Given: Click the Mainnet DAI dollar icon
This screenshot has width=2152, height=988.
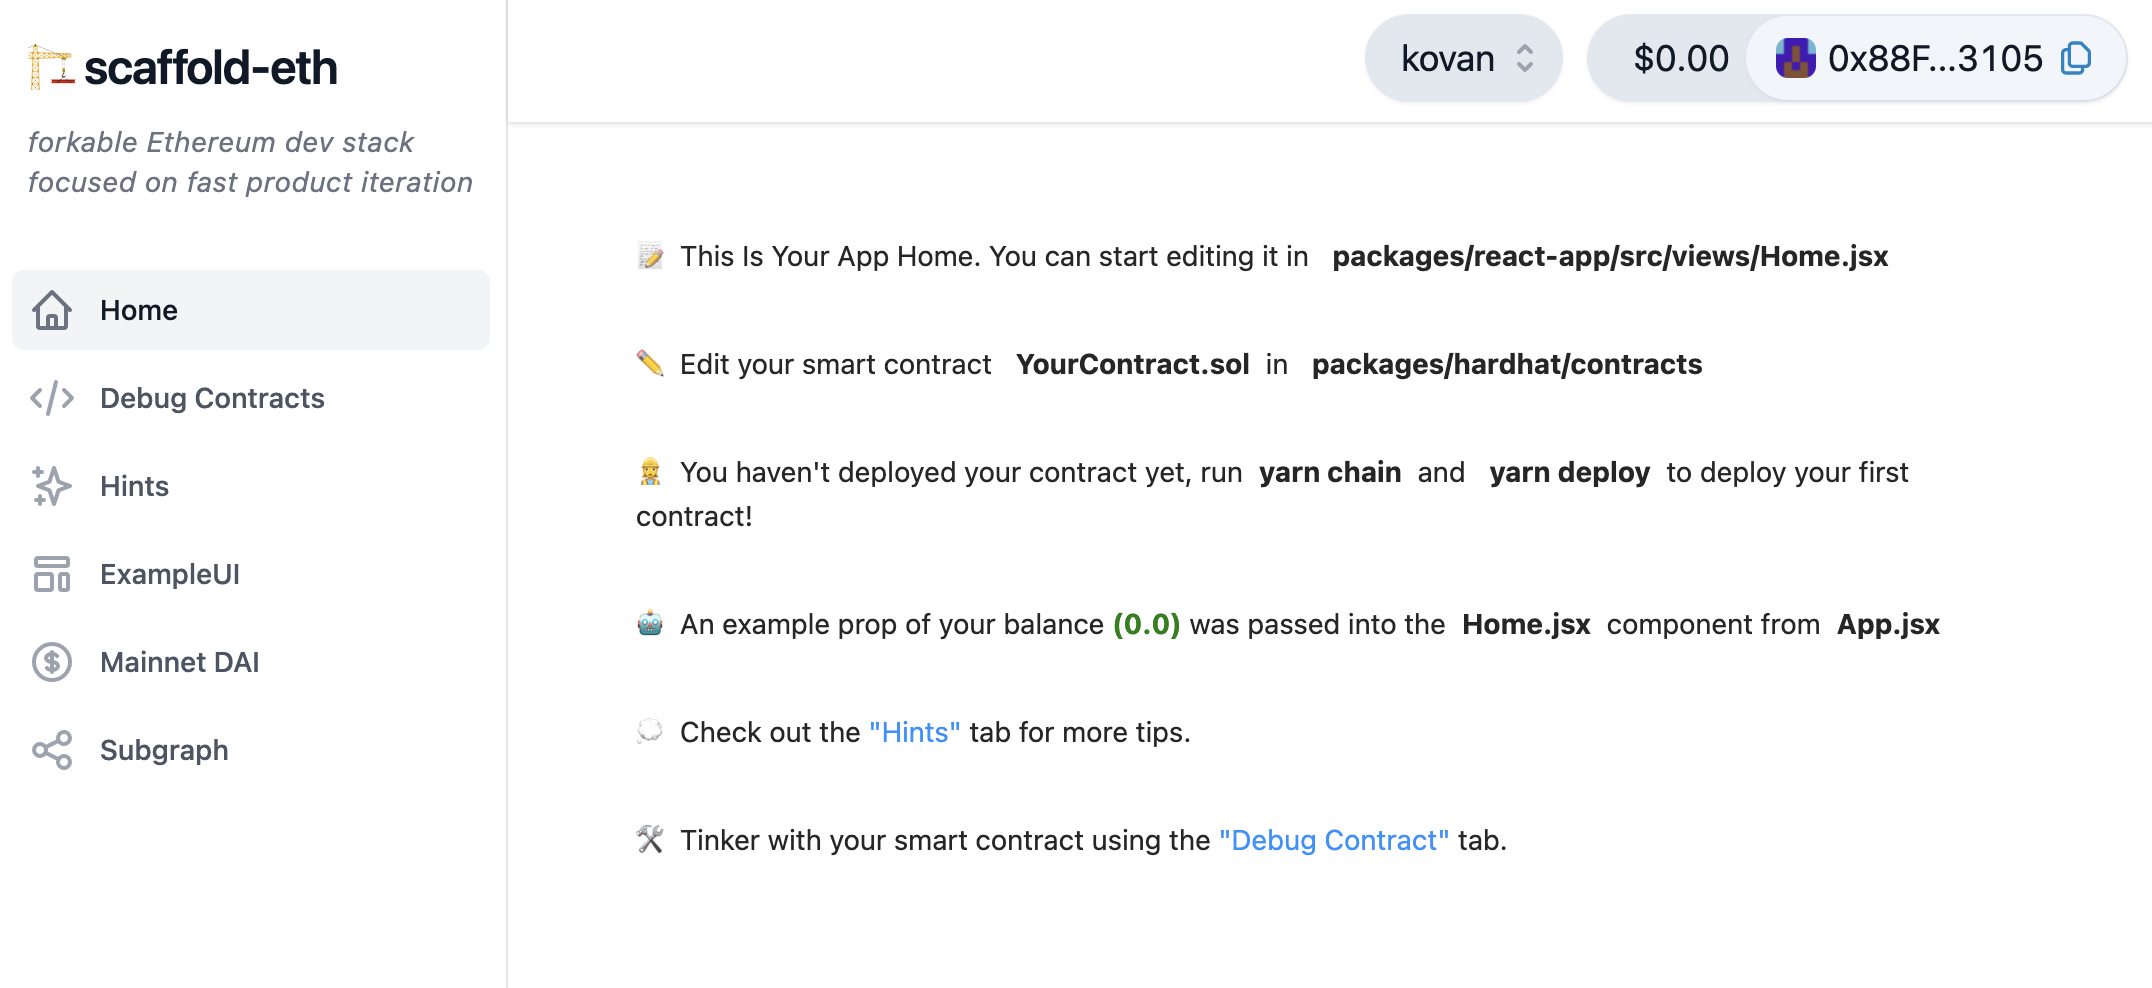Looking at the screenshot, I should 52,662.
